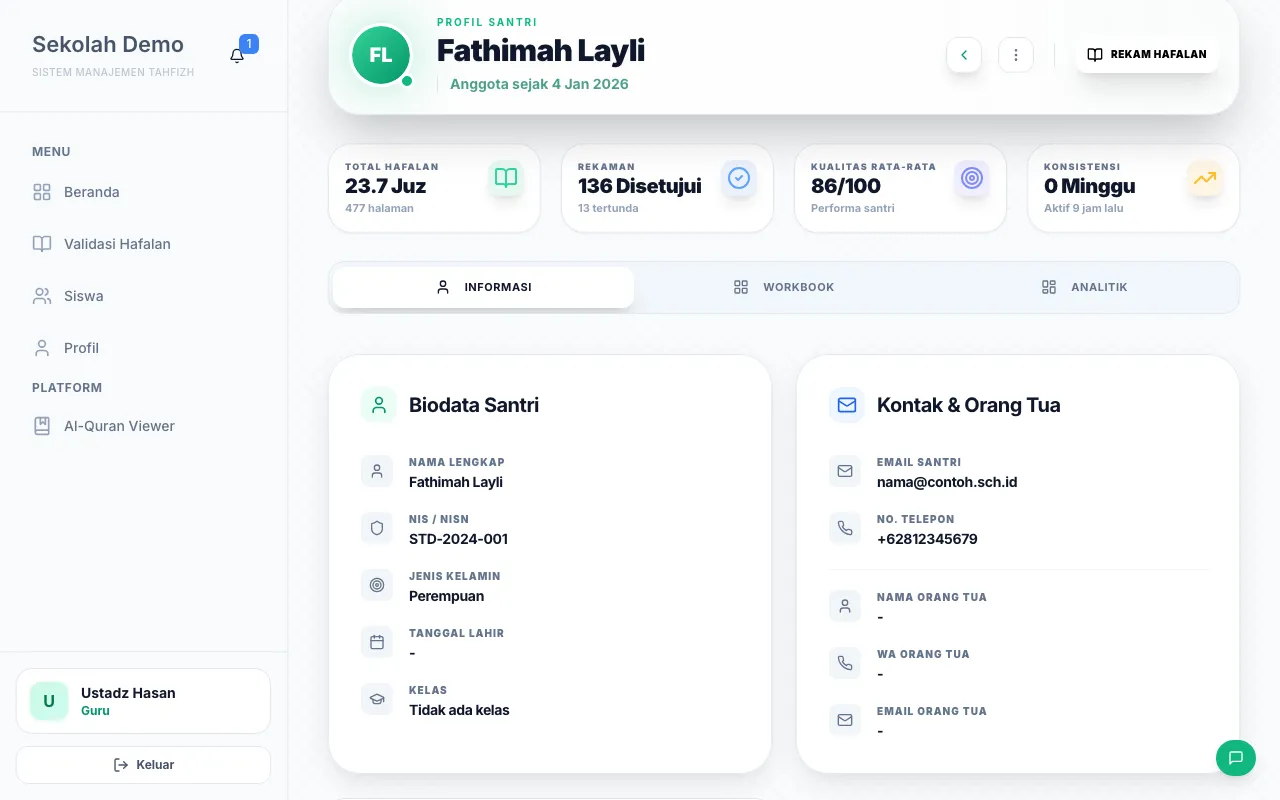Open the Al-Quran Viewer link

[144, 426]
